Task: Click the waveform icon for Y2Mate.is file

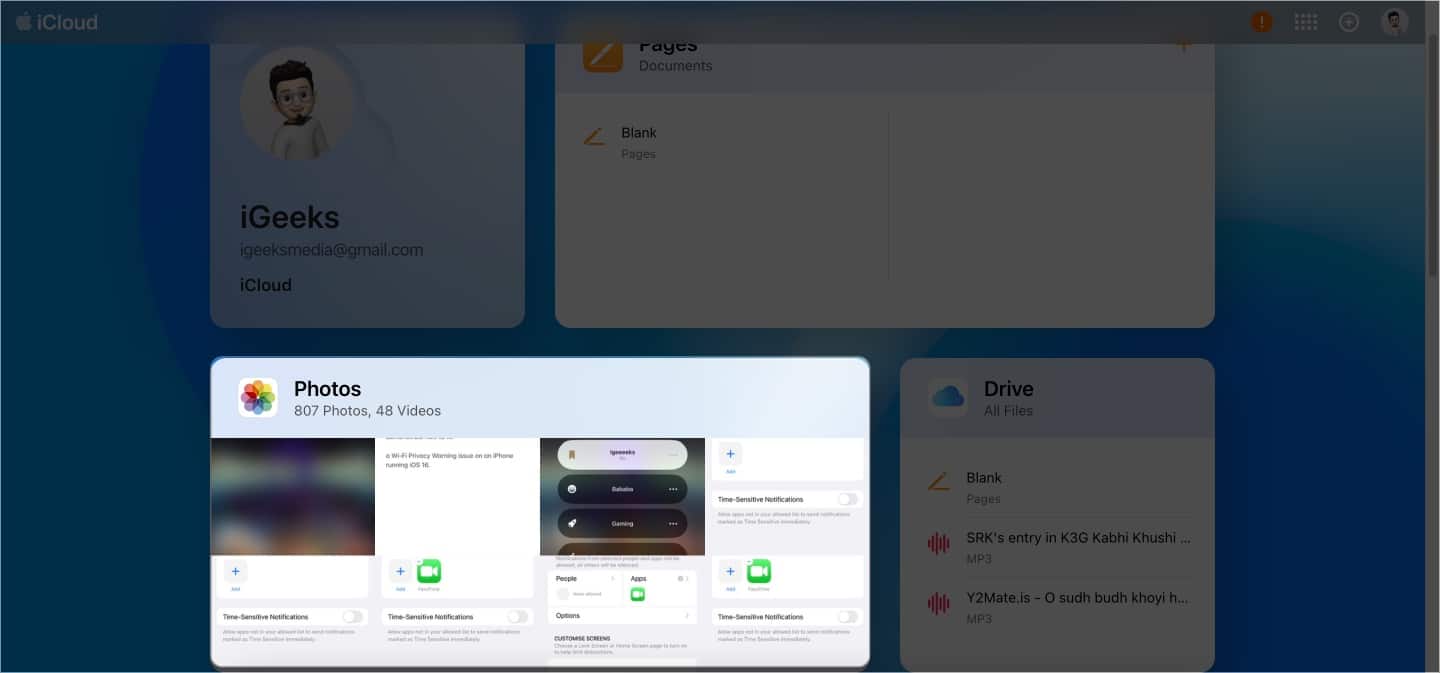Action: pyautogui.click(x=938, y=603)
